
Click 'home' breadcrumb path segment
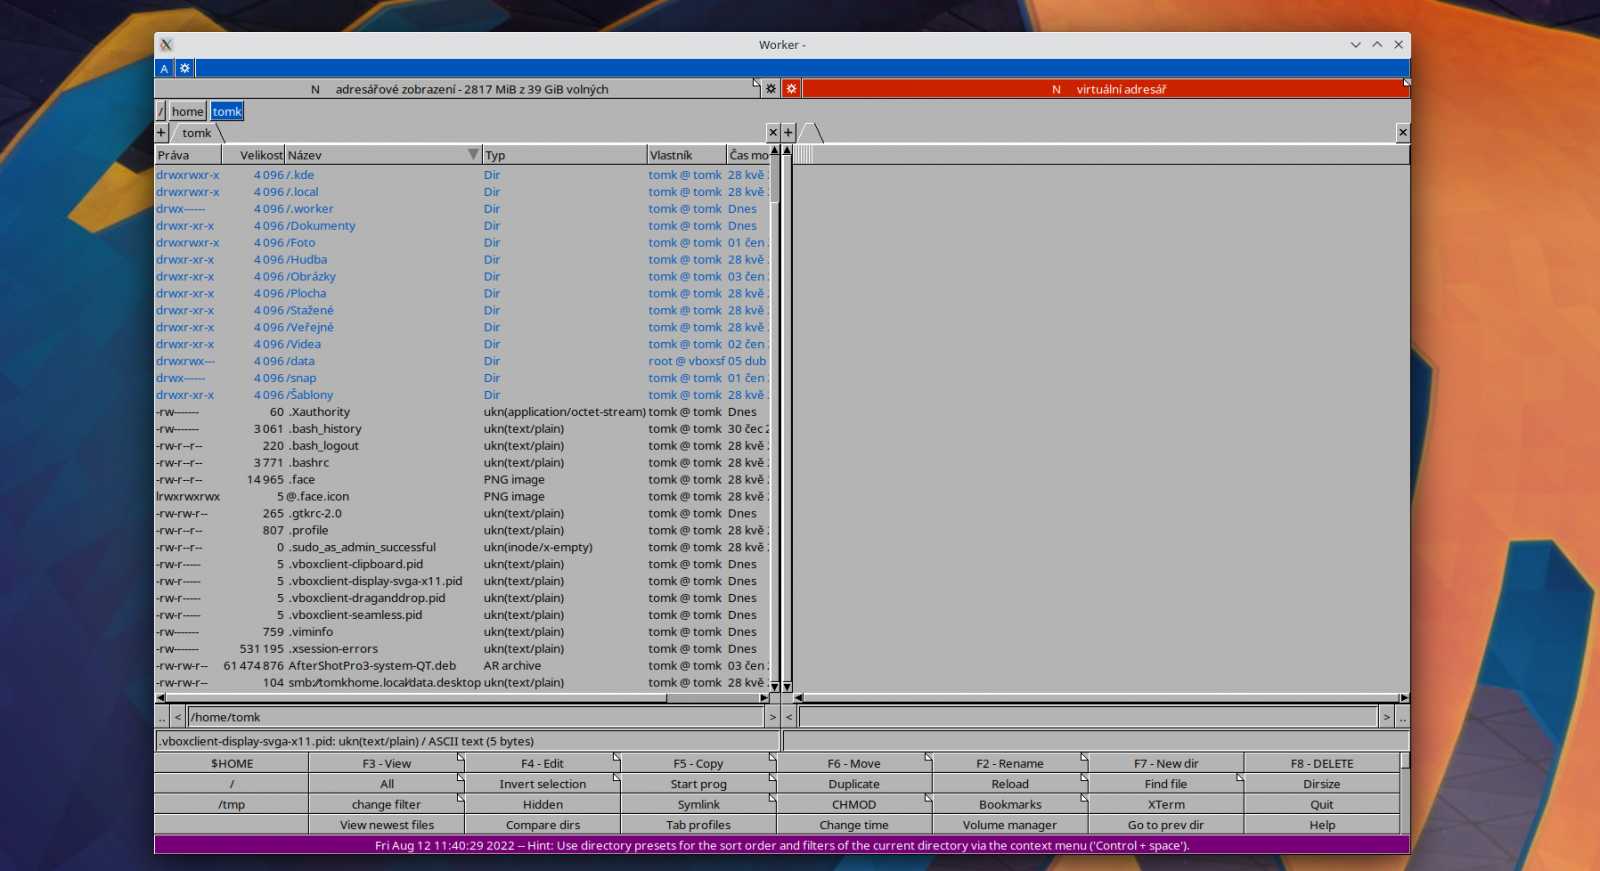click(187, 111)
